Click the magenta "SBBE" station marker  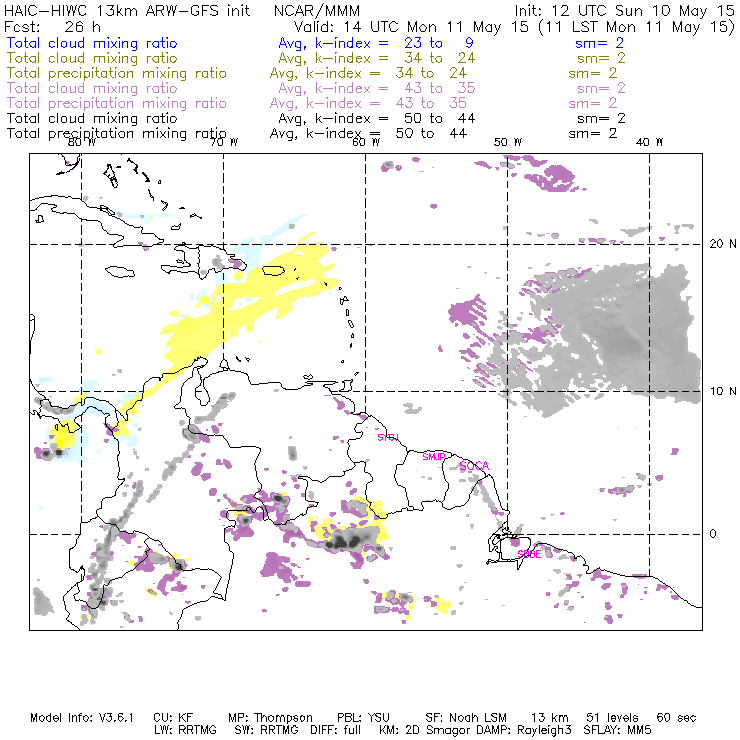point(529,555)
